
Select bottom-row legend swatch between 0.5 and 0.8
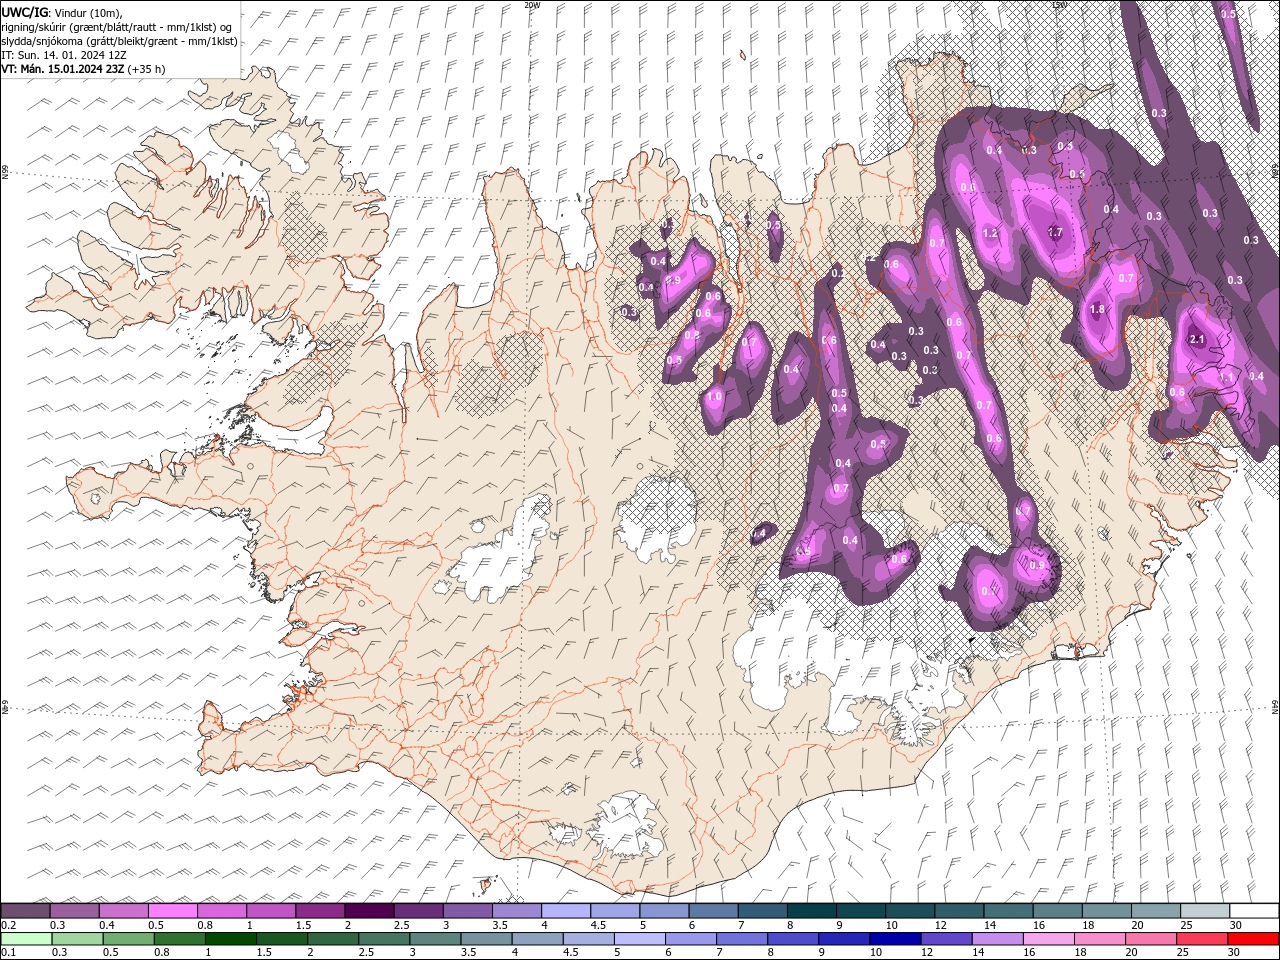[128, 939]
